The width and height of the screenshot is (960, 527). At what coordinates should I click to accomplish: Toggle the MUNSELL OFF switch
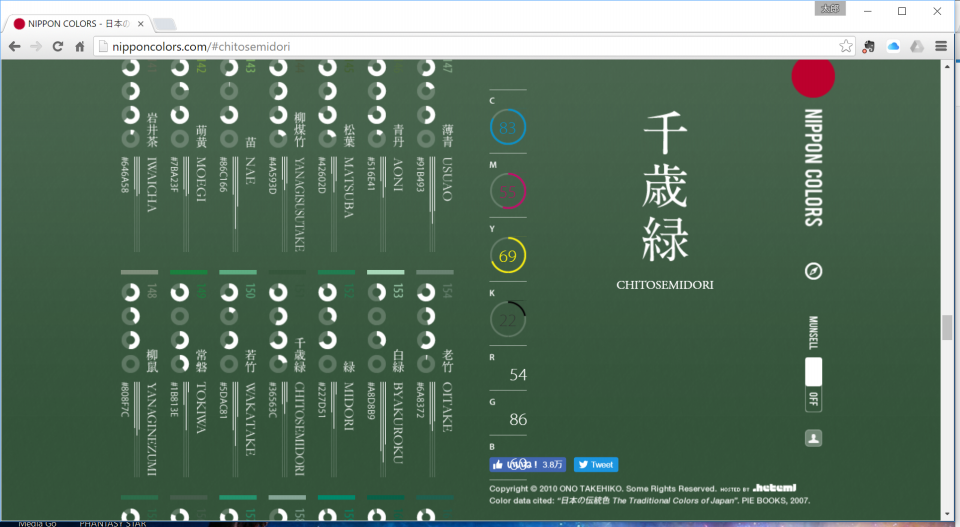pos(813,384)
